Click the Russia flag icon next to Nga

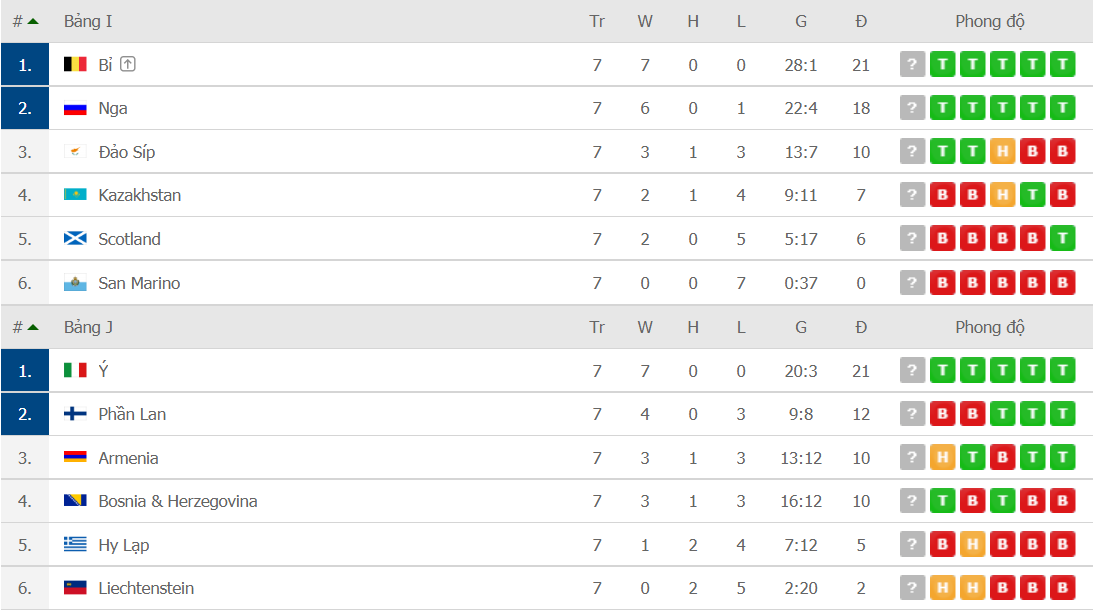coord(75,109)
